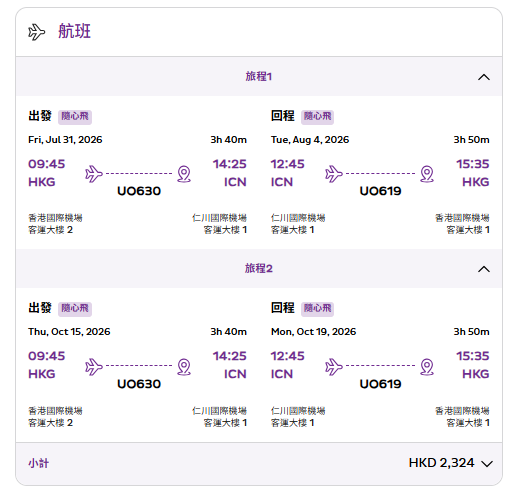Collapse the 旅程2 section chevron
This screenshot has width=507, height=494.
click(484, 269)
